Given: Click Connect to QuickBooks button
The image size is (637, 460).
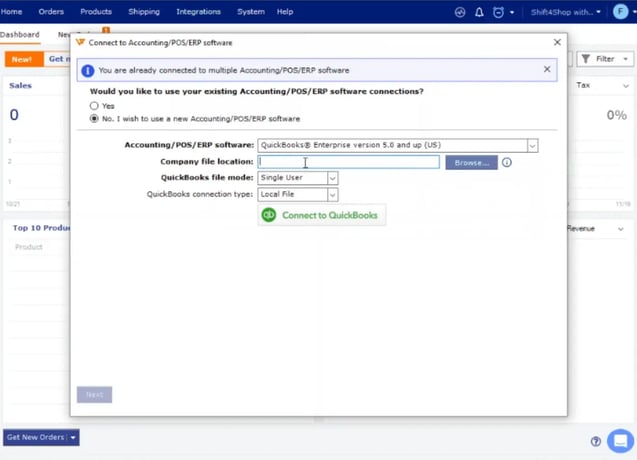Looking at the screenshot, I should (x=322, y=215).
